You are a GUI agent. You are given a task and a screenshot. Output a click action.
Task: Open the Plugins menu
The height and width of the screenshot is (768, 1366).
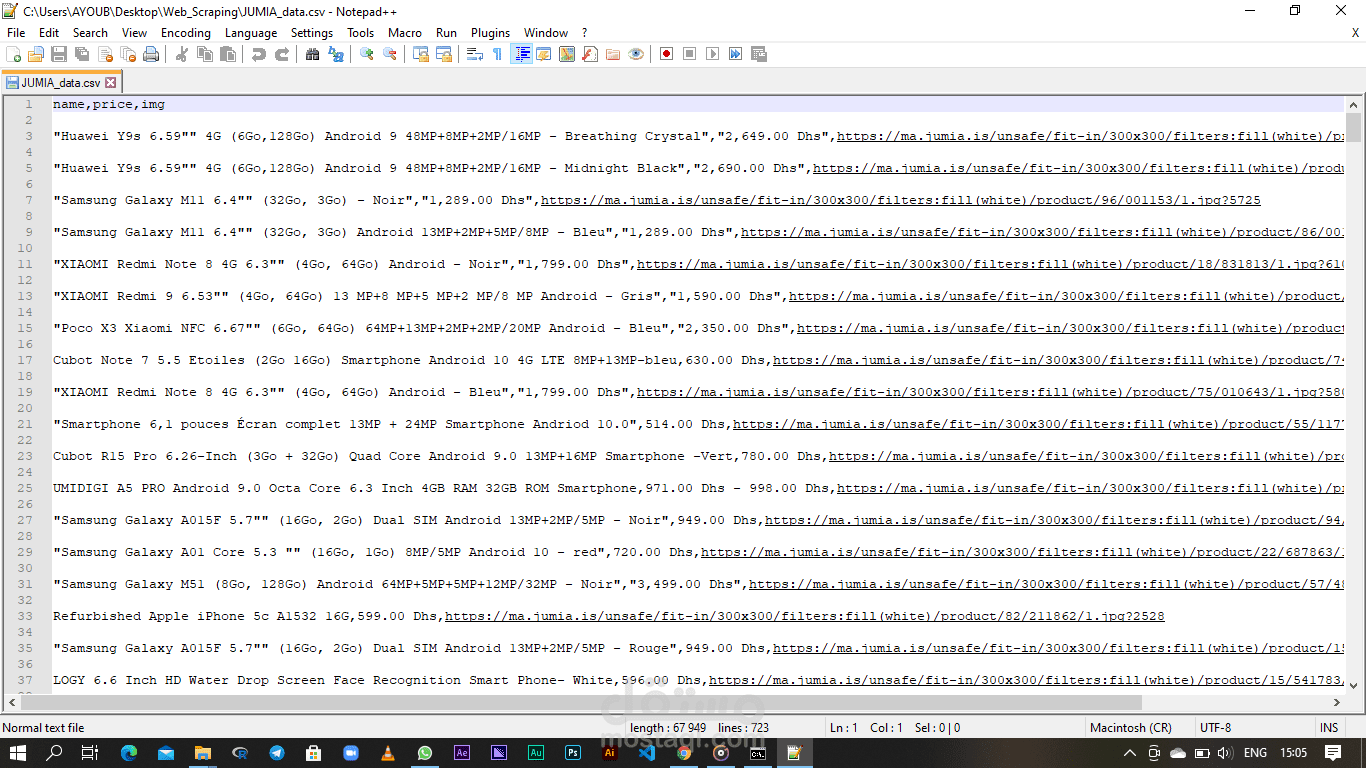tap(490, 33)
